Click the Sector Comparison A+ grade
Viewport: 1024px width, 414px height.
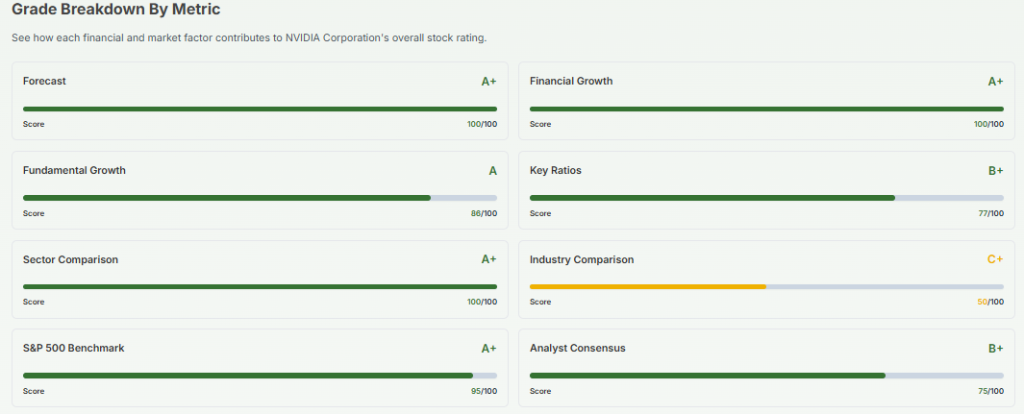point(489,259)
